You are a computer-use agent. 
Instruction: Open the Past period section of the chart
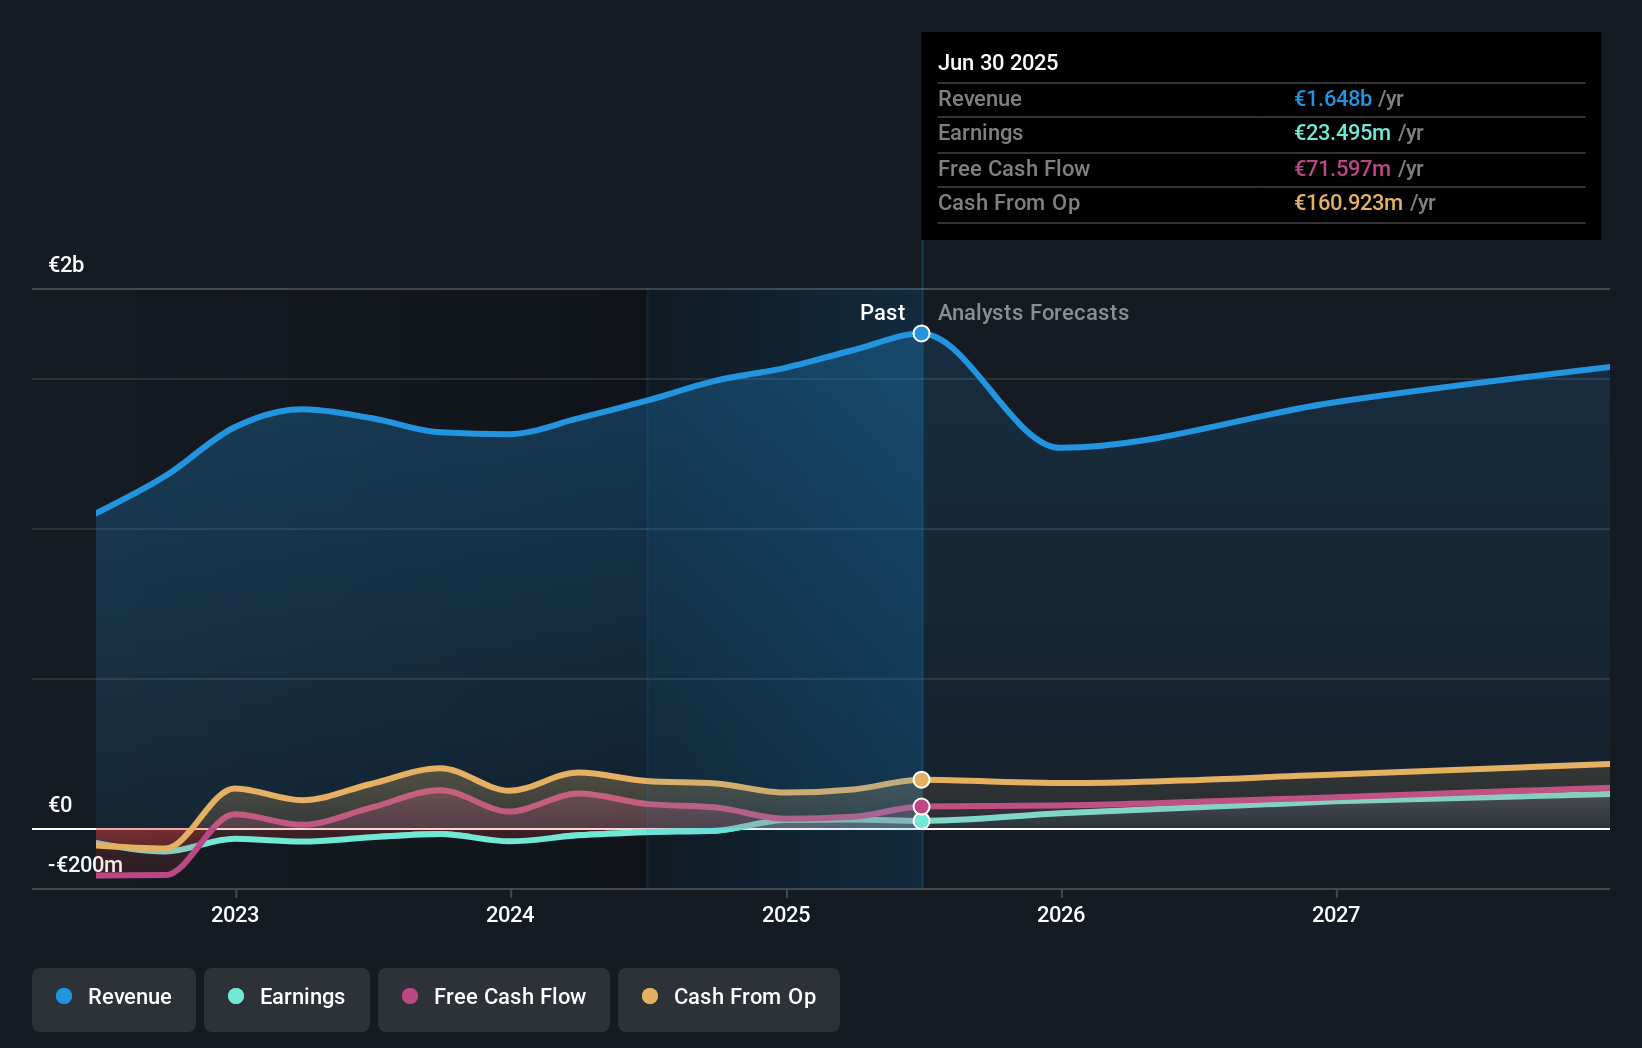coord(882,312)
